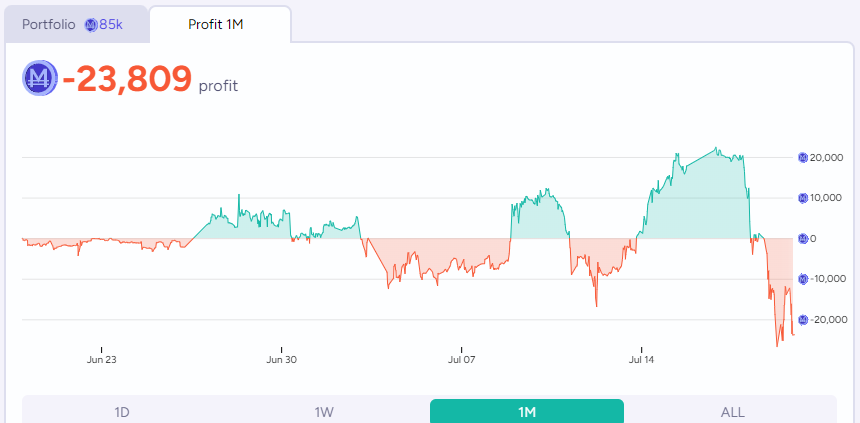Choose the 1M time range
The image size is (860, 423).
click(x=527, y=412)
